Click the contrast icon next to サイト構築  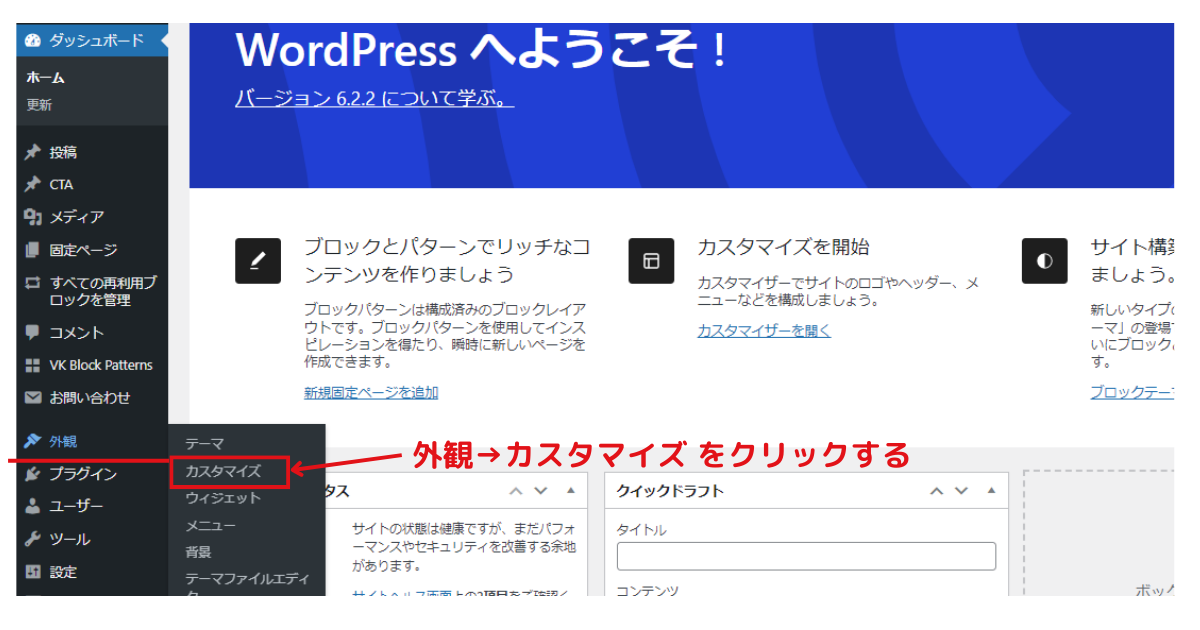point(1044,260)
